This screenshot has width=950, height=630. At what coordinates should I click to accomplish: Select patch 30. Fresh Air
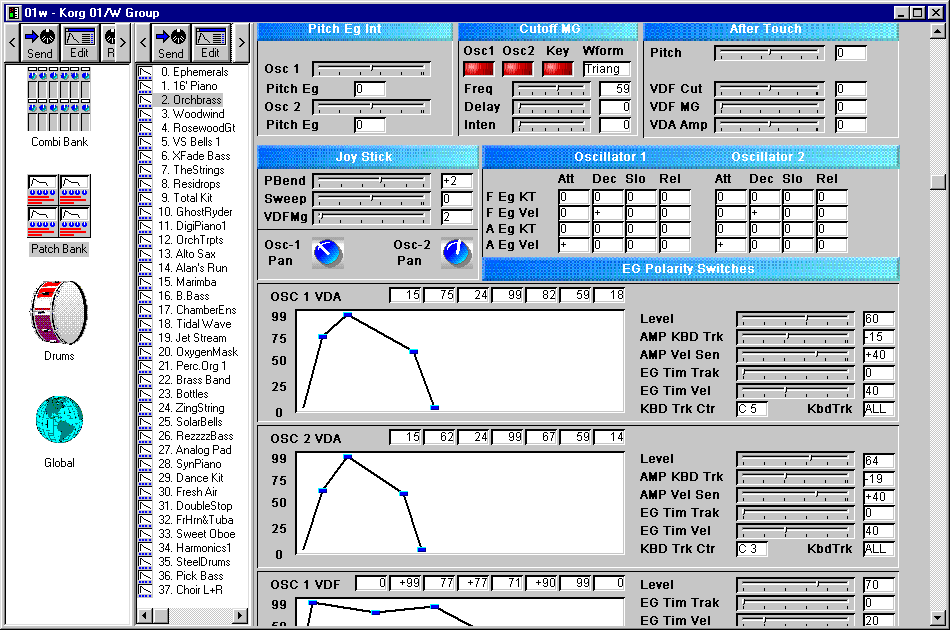(187, 492)
